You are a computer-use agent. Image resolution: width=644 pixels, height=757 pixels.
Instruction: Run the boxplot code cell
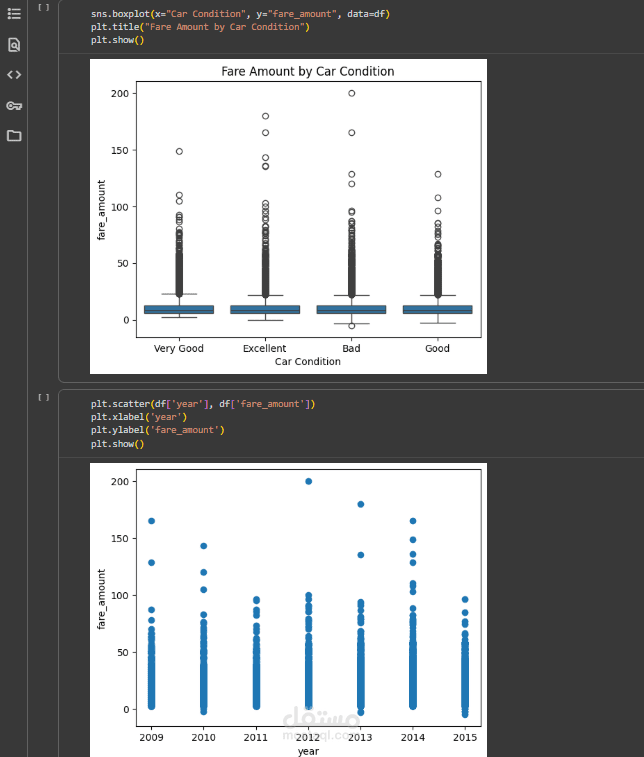44,7
